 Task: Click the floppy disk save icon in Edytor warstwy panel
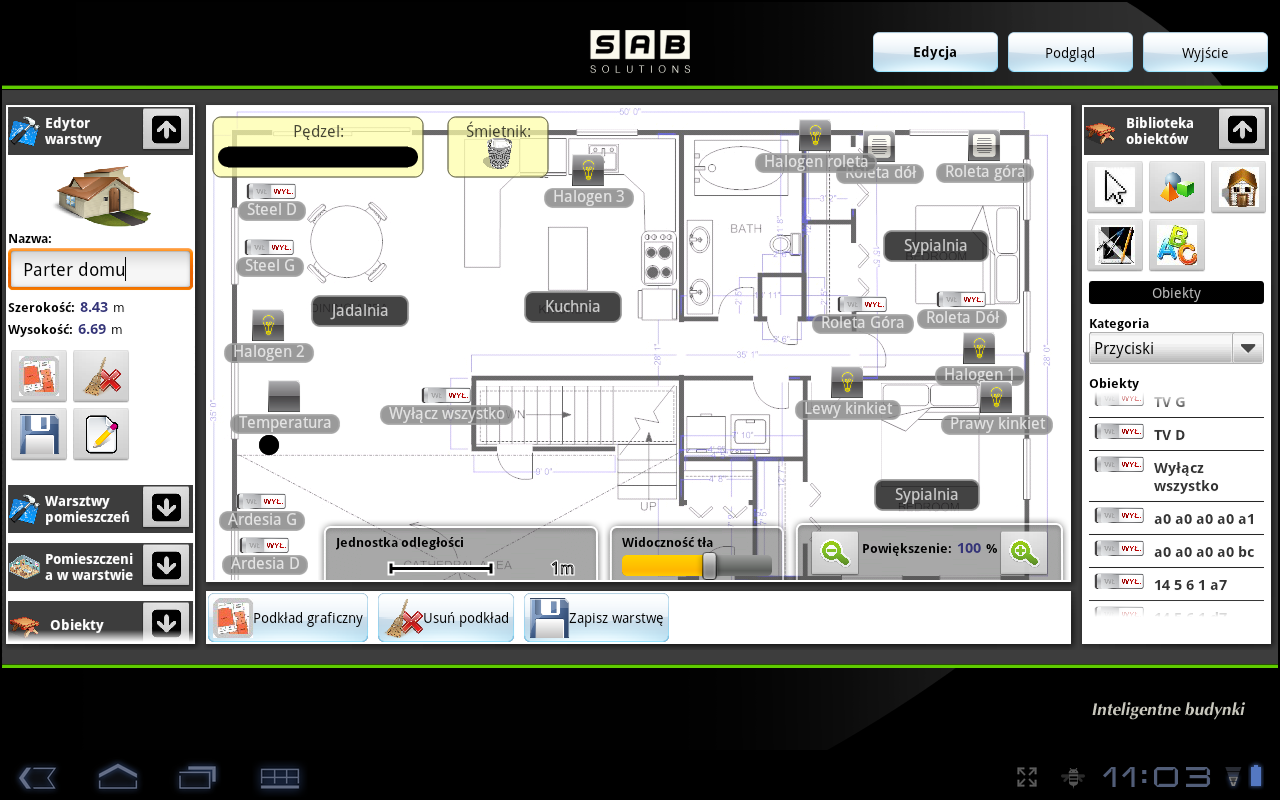coord(39,434)
